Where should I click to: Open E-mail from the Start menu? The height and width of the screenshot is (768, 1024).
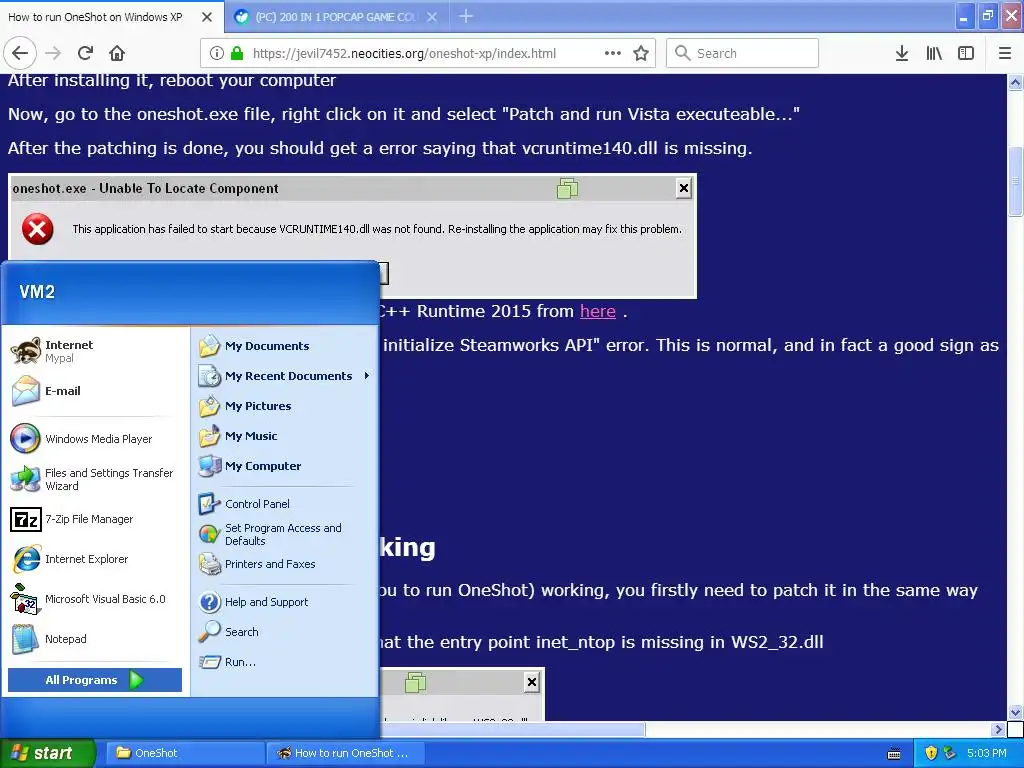(95, 391)
